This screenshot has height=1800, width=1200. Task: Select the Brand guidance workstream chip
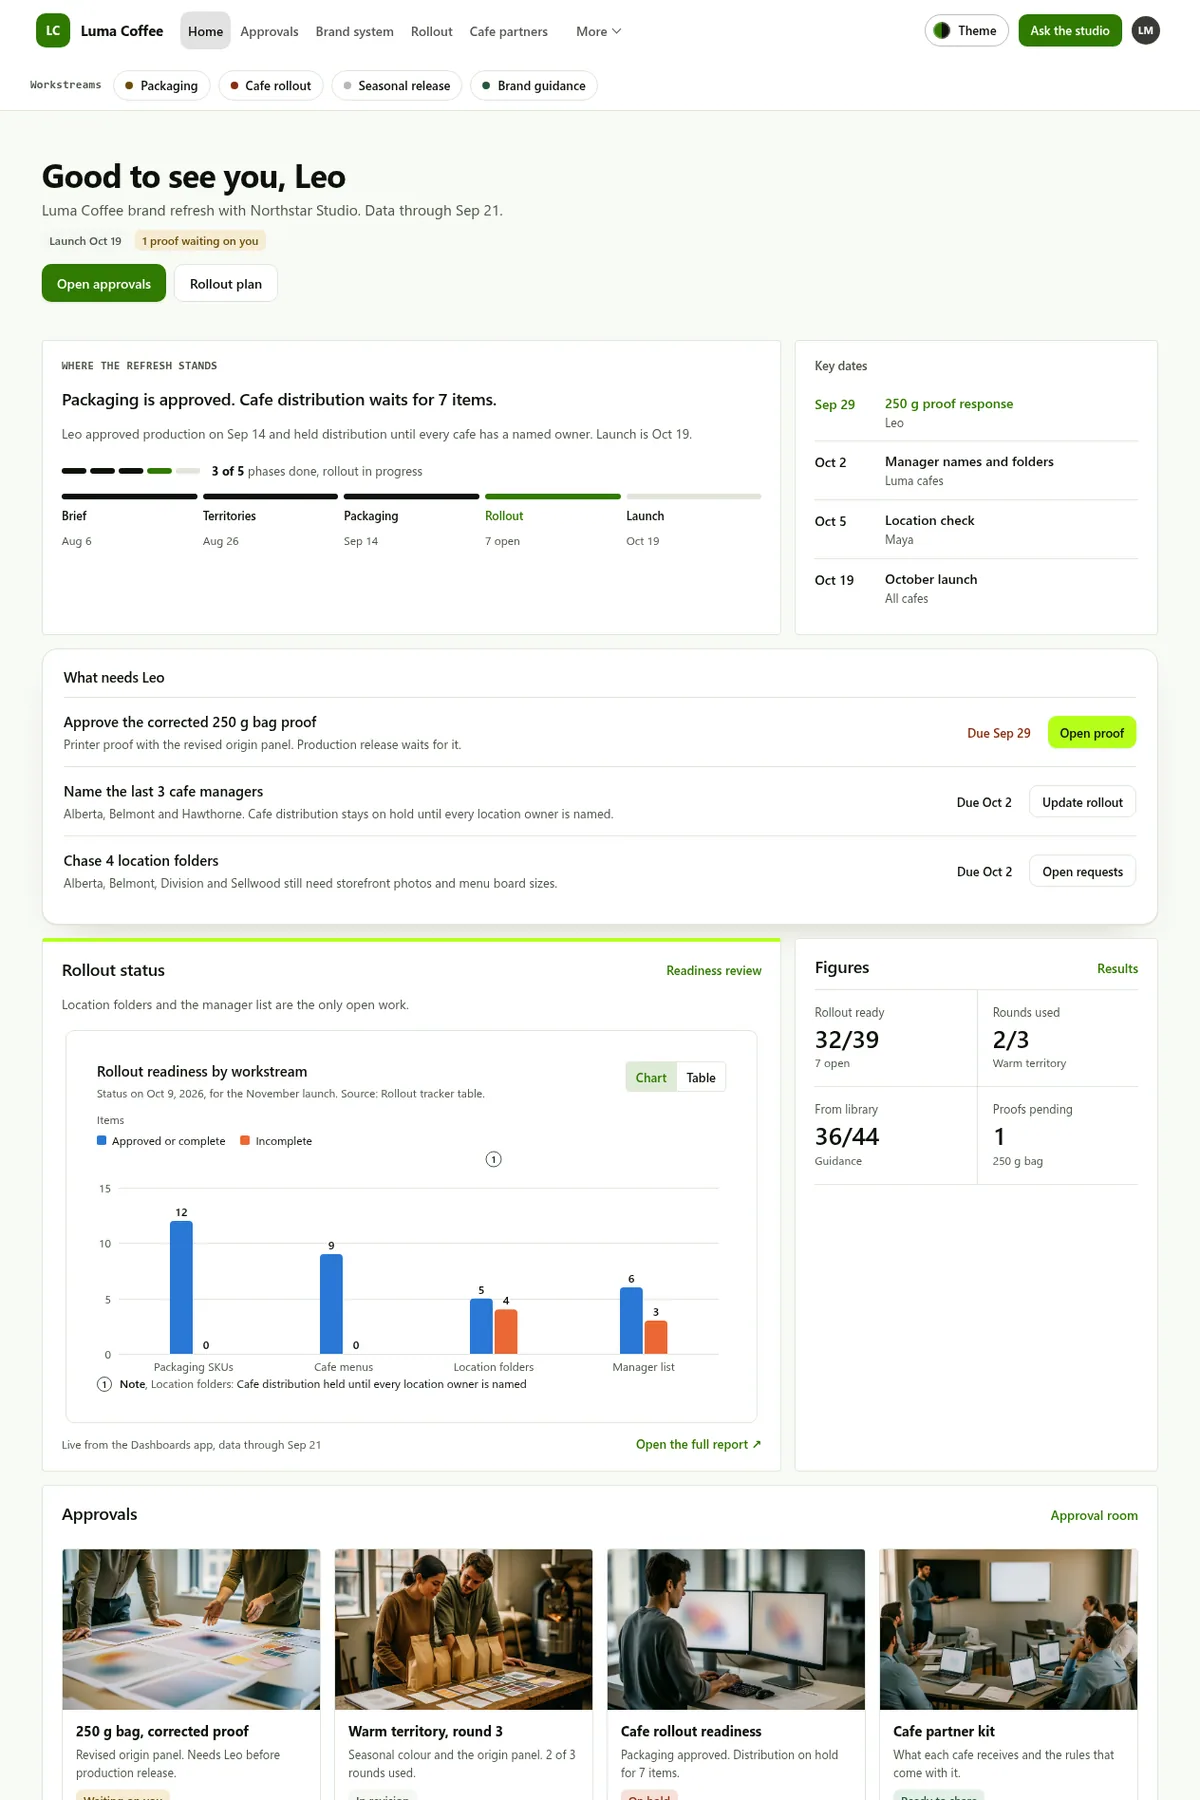pos(534,86)
